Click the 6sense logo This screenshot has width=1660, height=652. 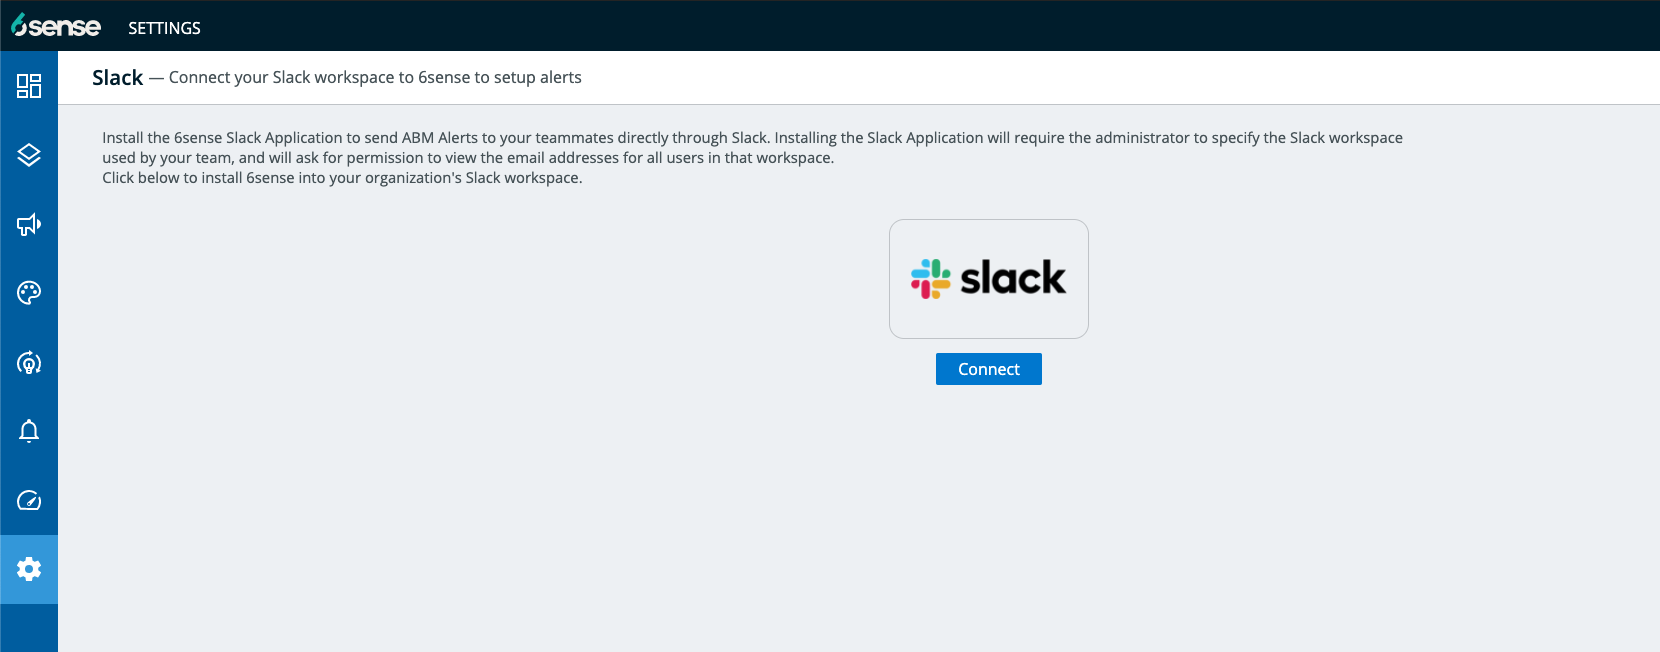click(55, 26)
